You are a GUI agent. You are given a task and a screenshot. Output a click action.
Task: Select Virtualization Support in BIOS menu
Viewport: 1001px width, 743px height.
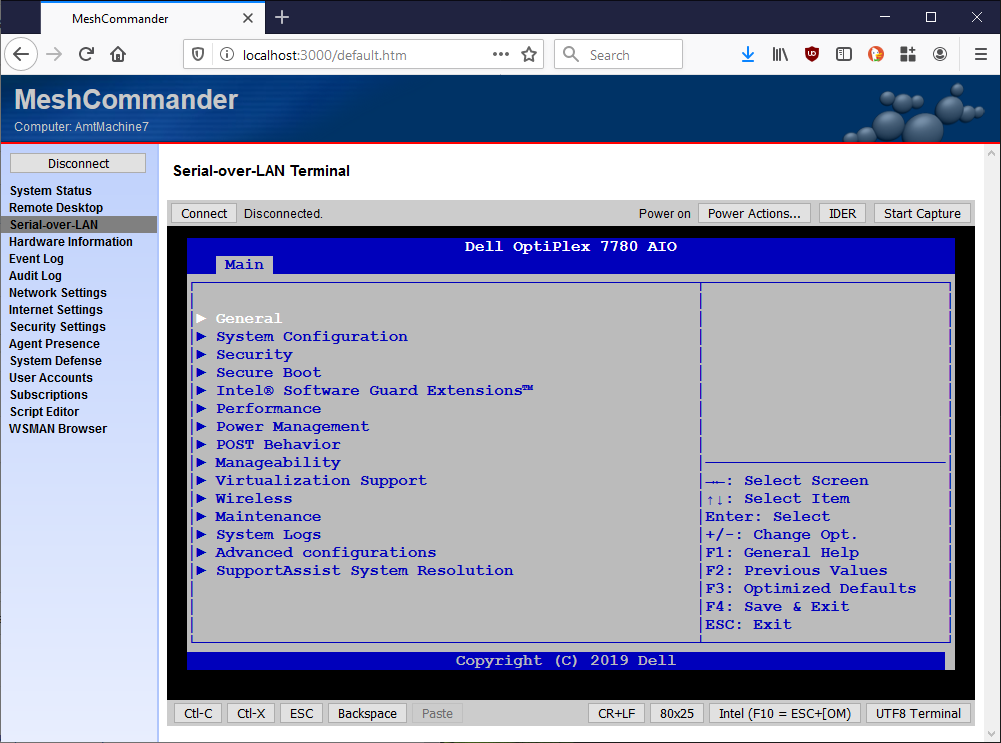click(x=320, y=481)
